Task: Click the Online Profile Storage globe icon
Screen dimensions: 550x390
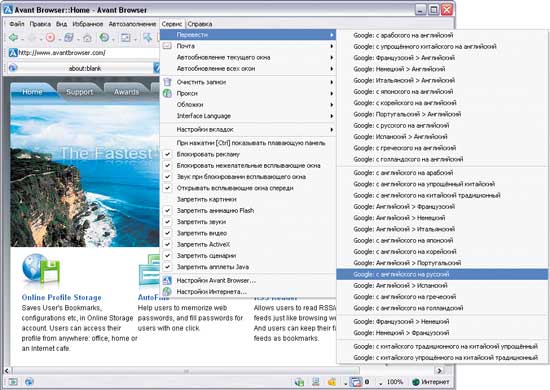Action: tap(41, 269)
